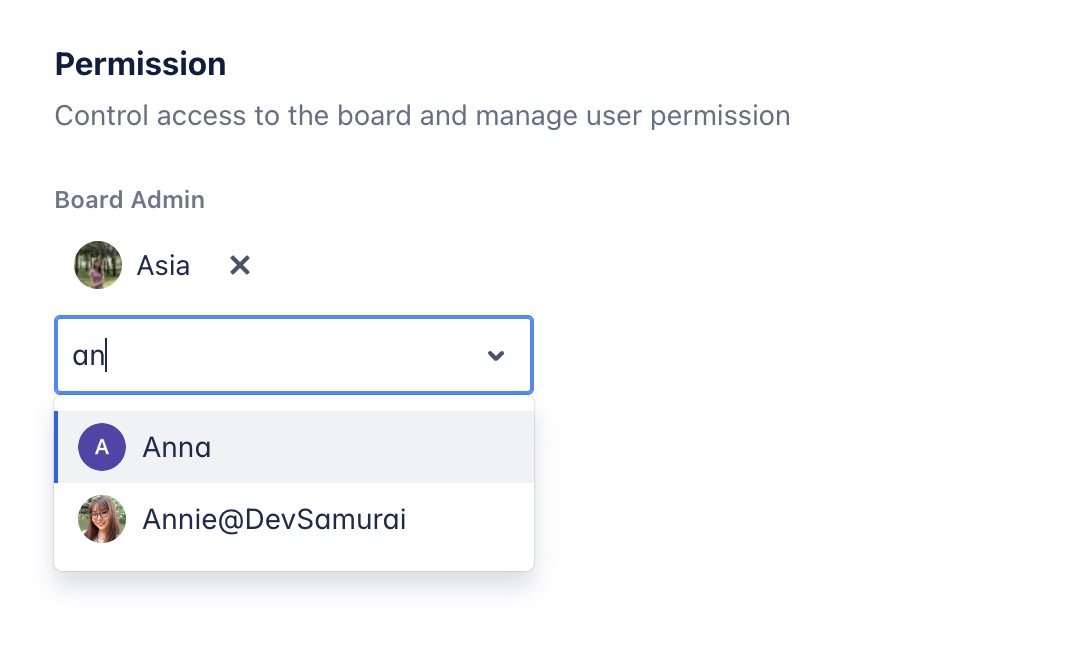Click empty space right of Annie@DevSamurai option
The image size is (1068, 652).
[x=470, y=519]
